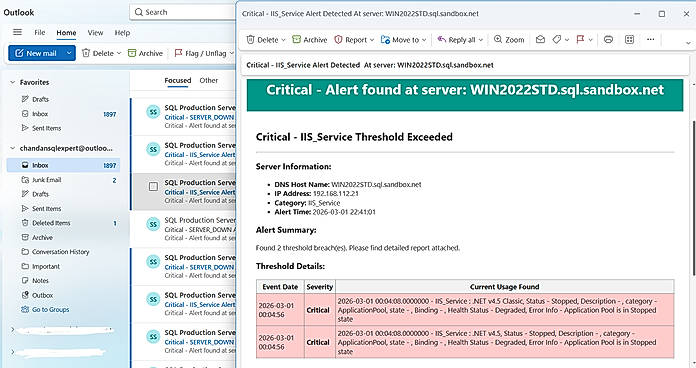Click Archive in the message window toolbar
The height and width of the screenshot is (368, 696).
(309, 40)
